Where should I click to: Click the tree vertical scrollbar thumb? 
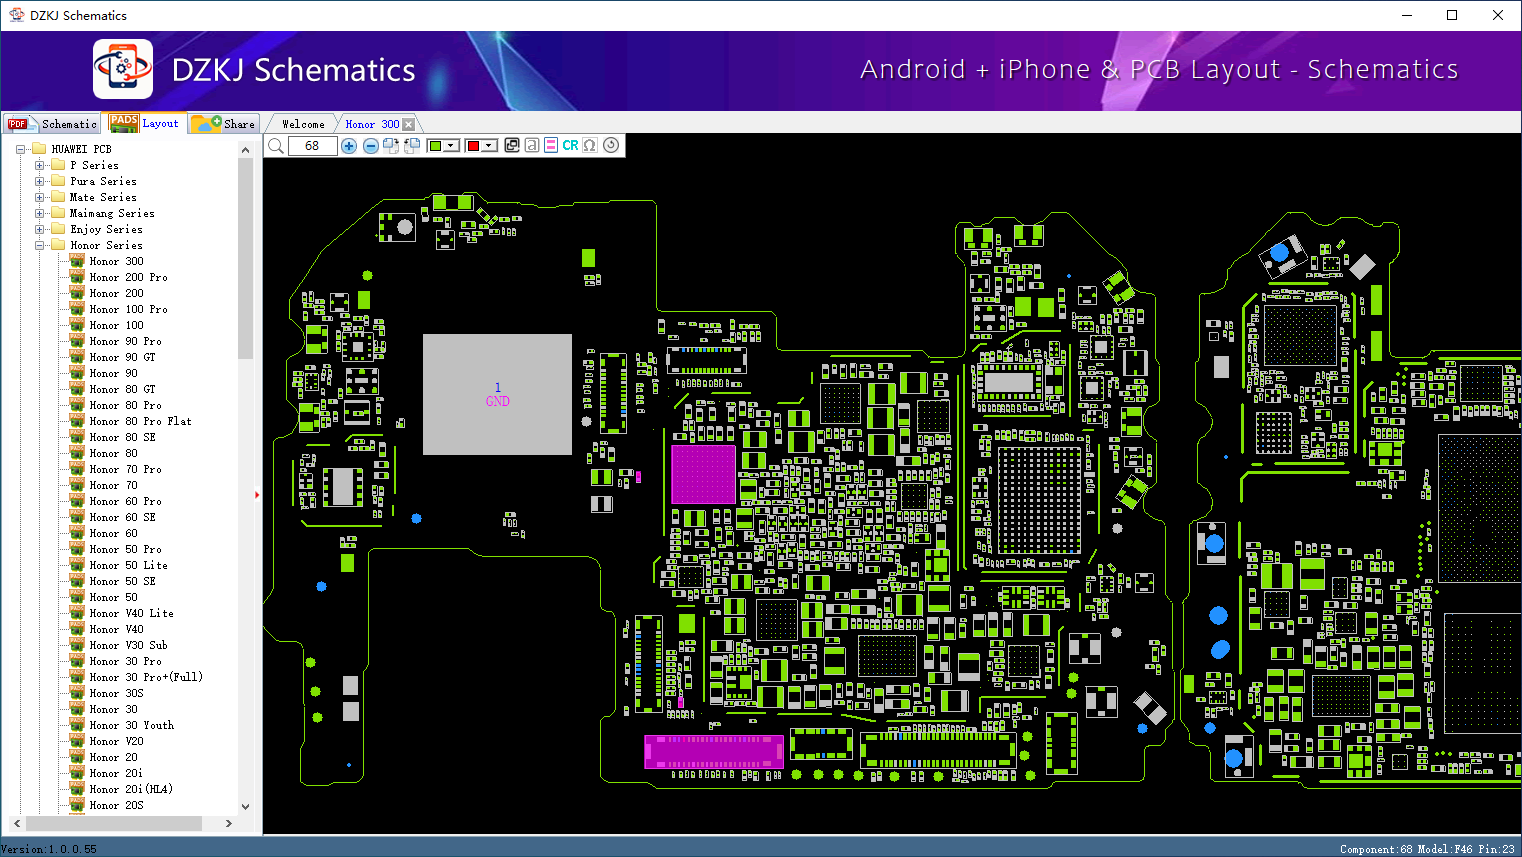(x=245, y=258)
